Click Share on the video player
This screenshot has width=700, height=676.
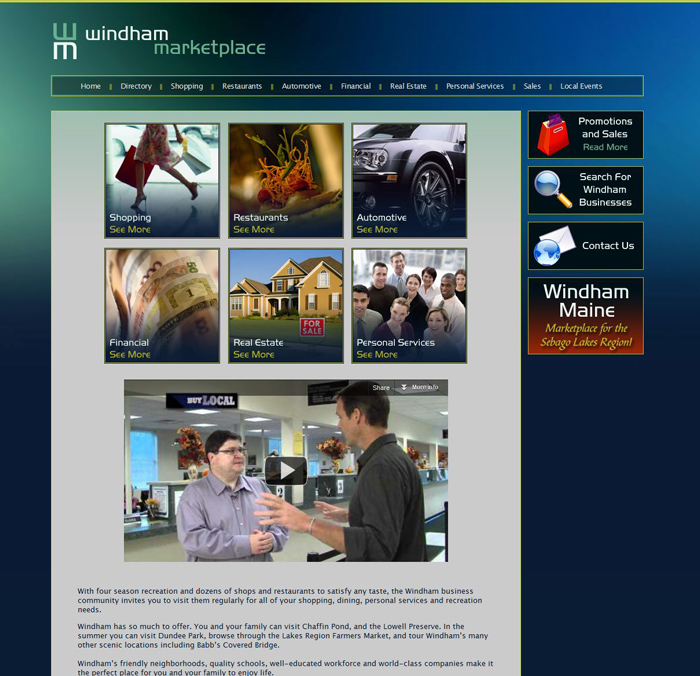tap(381, 388)
